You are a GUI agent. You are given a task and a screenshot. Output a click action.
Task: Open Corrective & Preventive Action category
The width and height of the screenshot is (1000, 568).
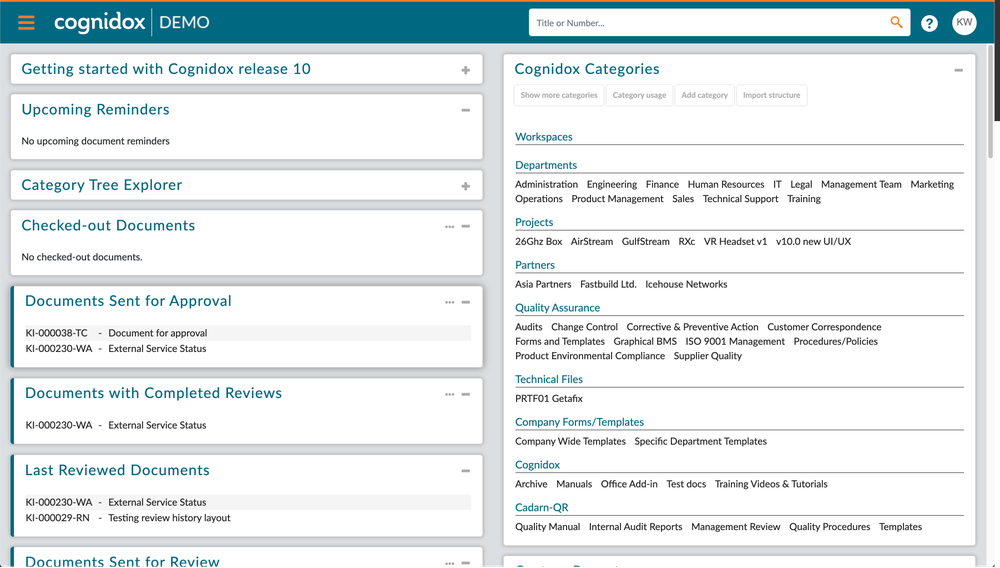693,327
